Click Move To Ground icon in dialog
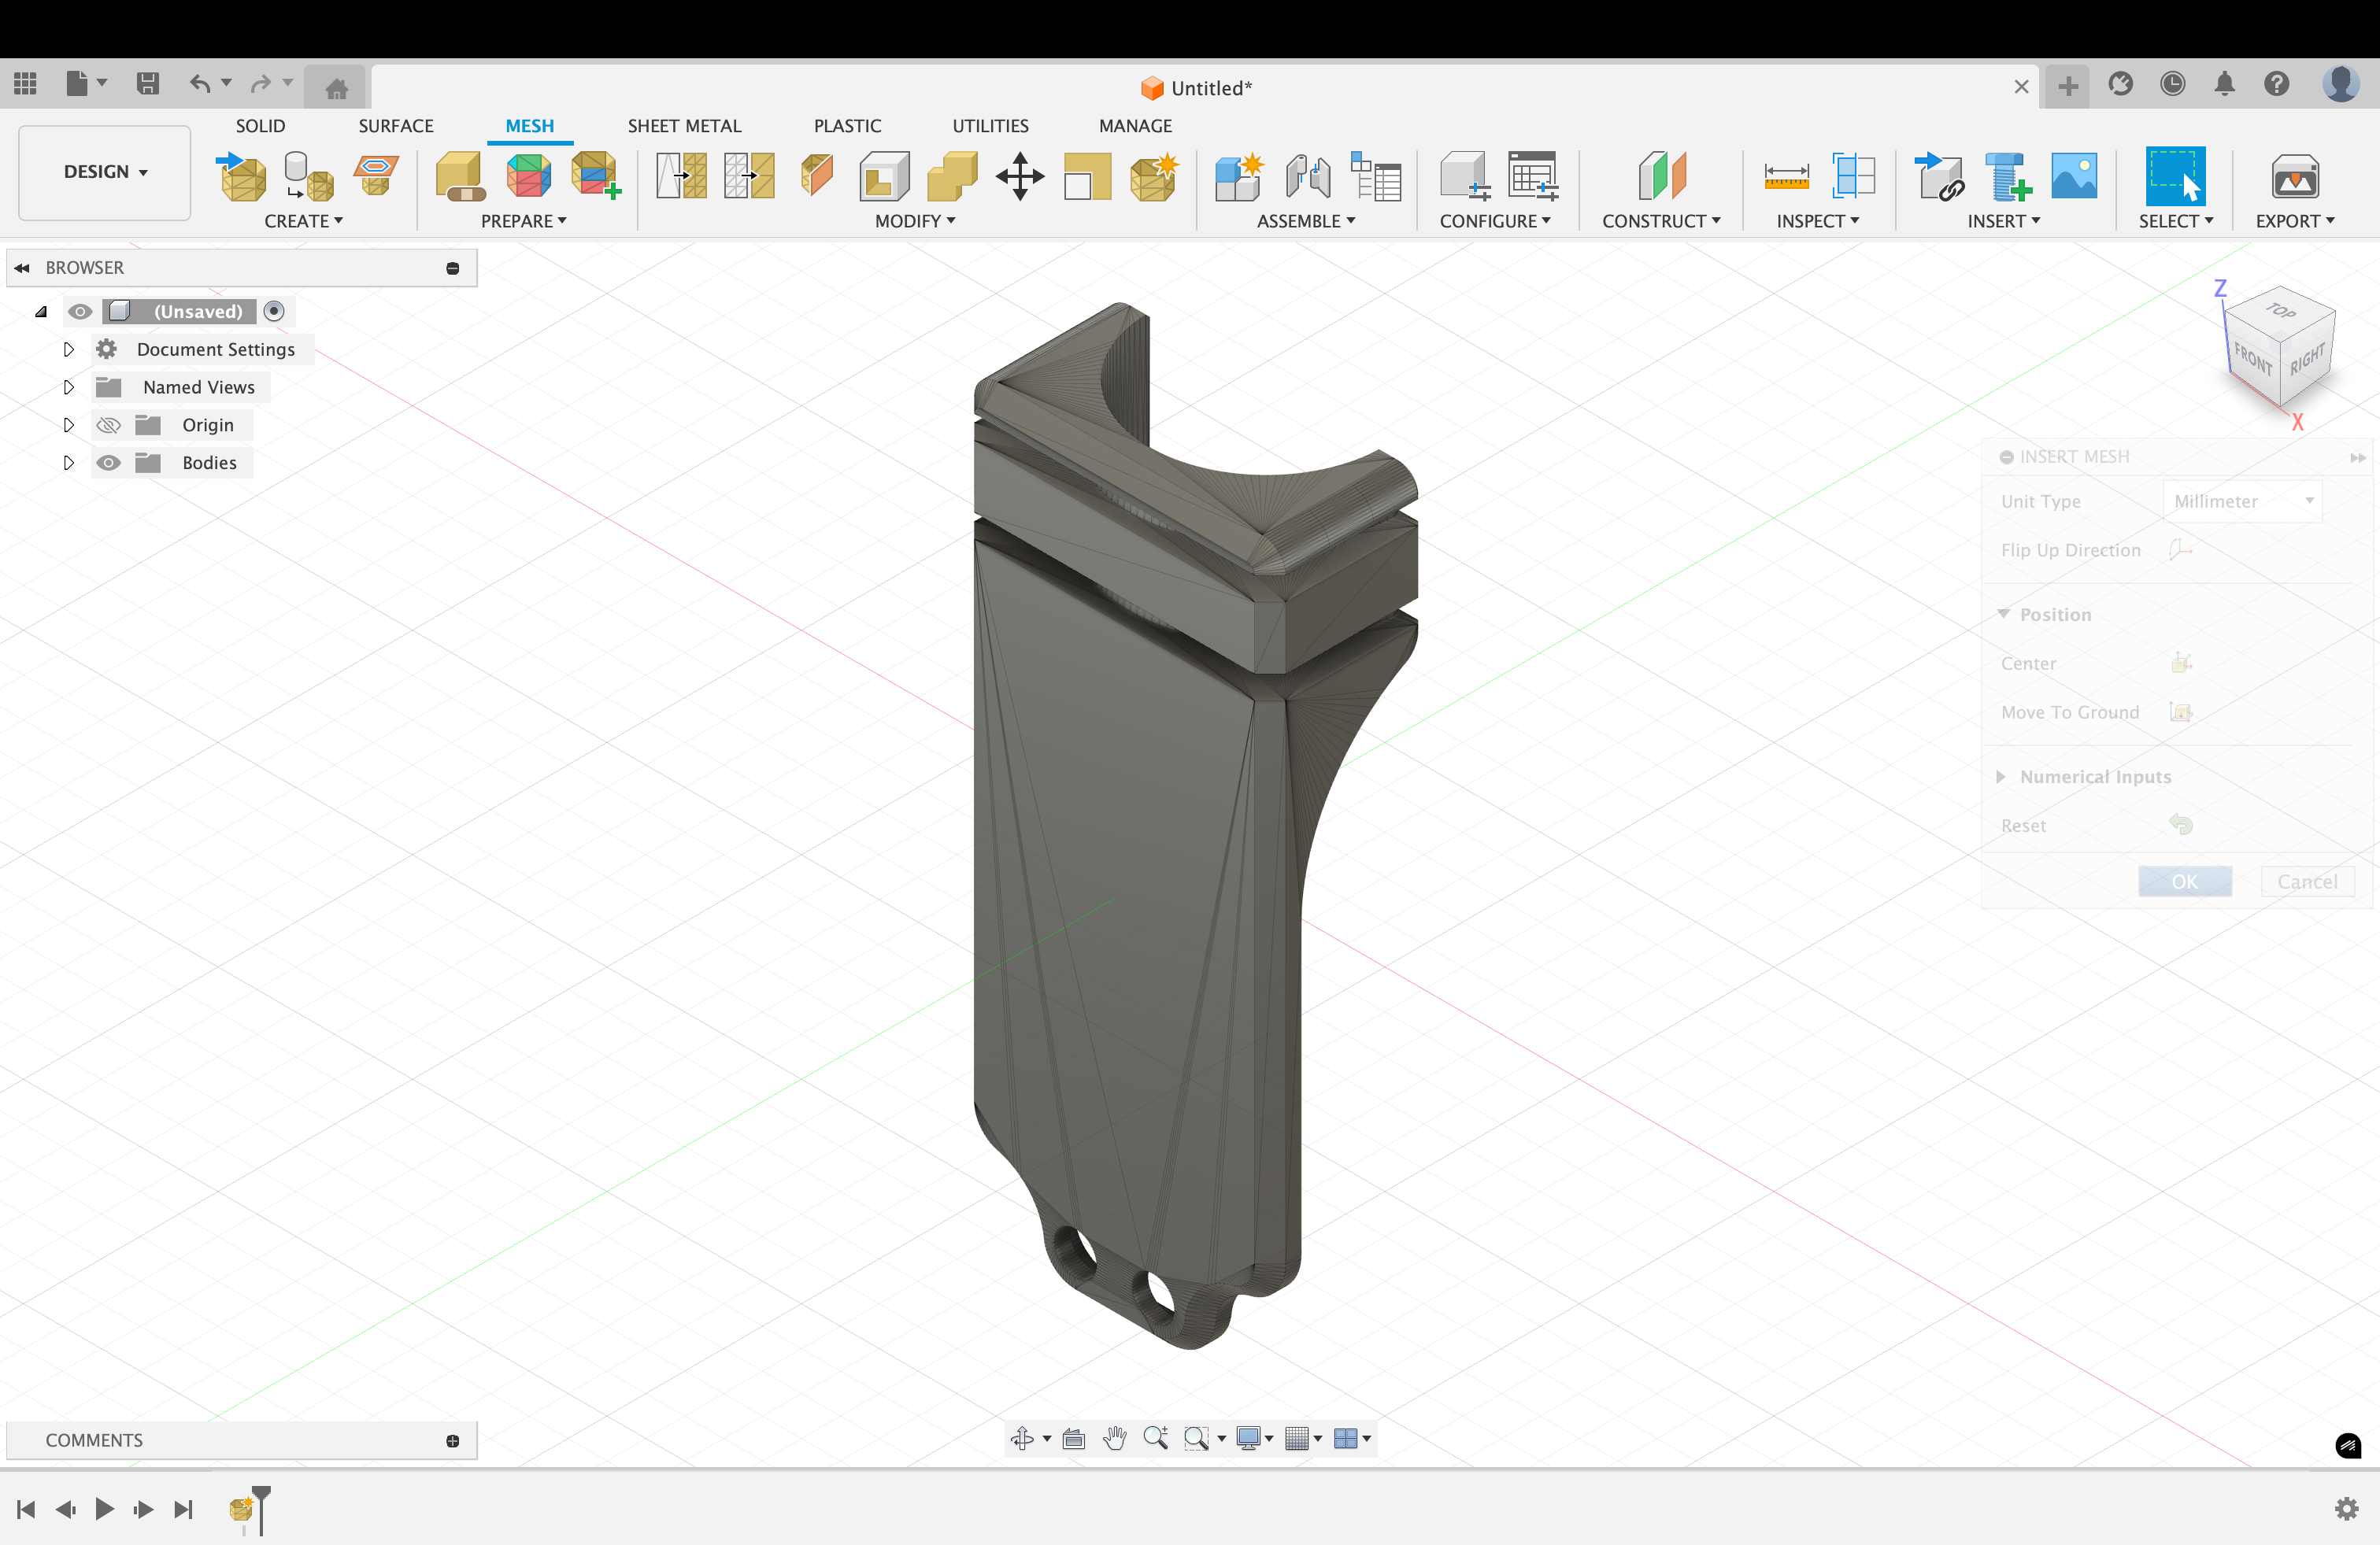The width and height of the screenshot is (2380, 1545). (x=2183, y=712)
